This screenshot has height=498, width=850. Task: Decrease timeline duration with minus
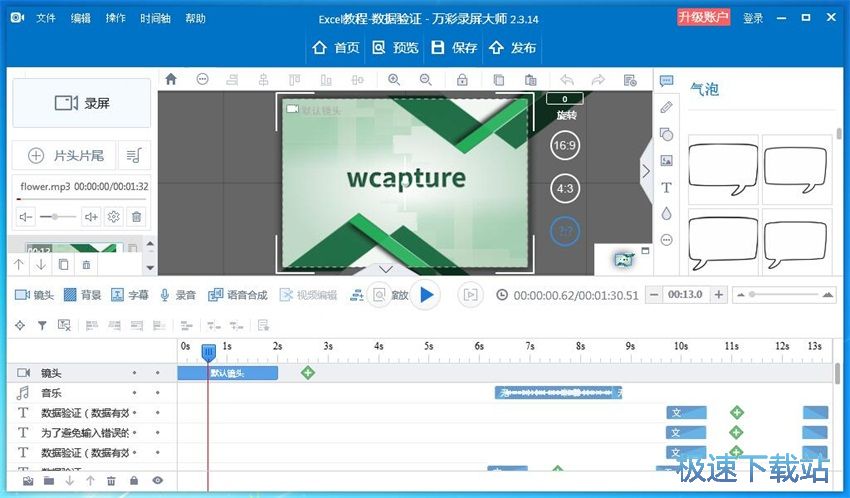point(654,295)
